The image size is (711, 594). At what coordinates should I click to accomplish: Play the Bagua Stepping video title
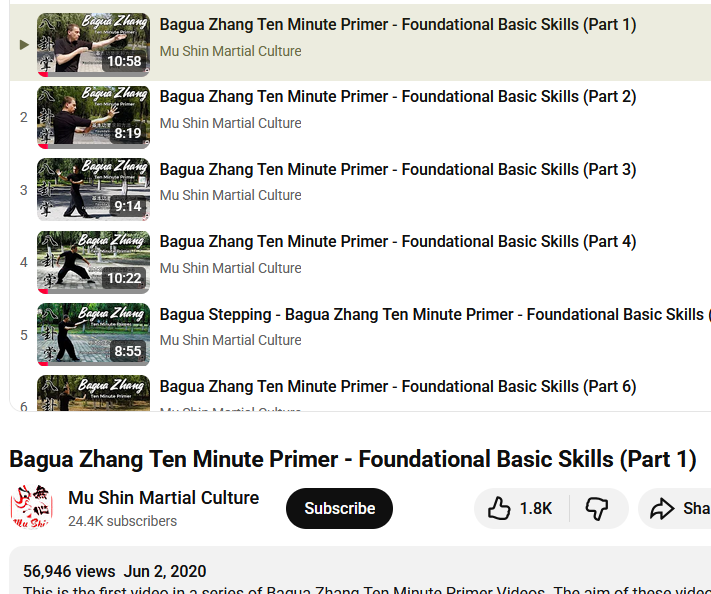pyautogui.click(x=435, y=314)
